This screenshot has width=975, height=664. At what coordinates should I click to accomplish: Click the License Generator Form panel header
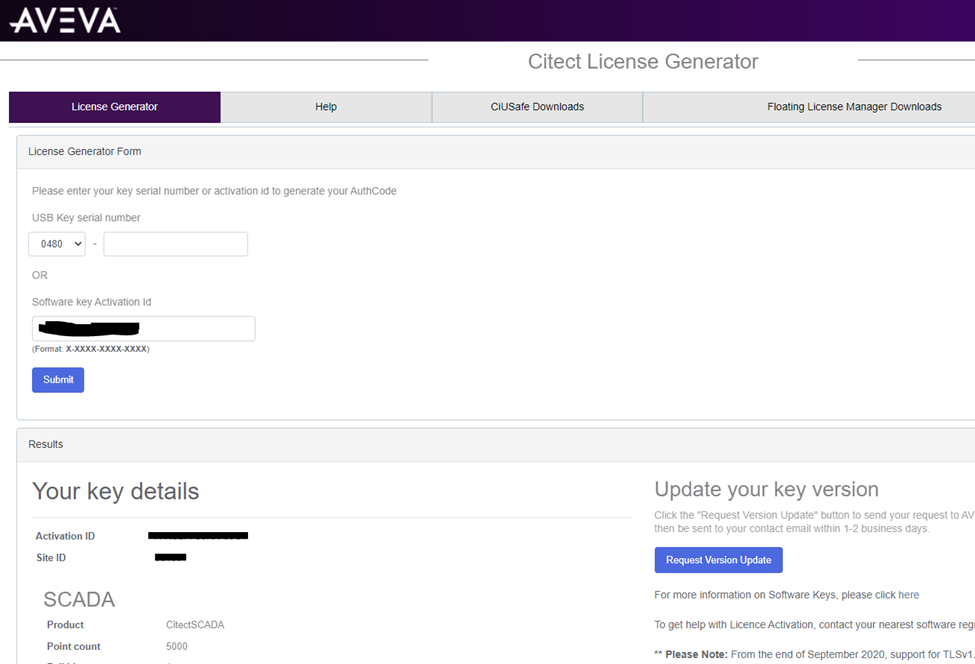pyautogui.click(x=496, y=152)
